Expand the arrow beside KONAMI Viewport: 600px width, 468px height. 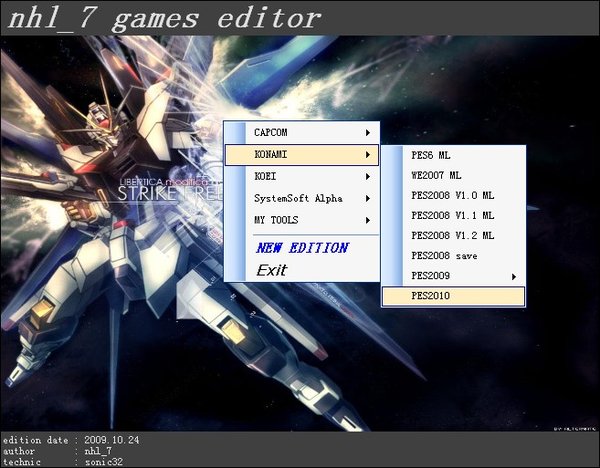(x=368, y=155)
